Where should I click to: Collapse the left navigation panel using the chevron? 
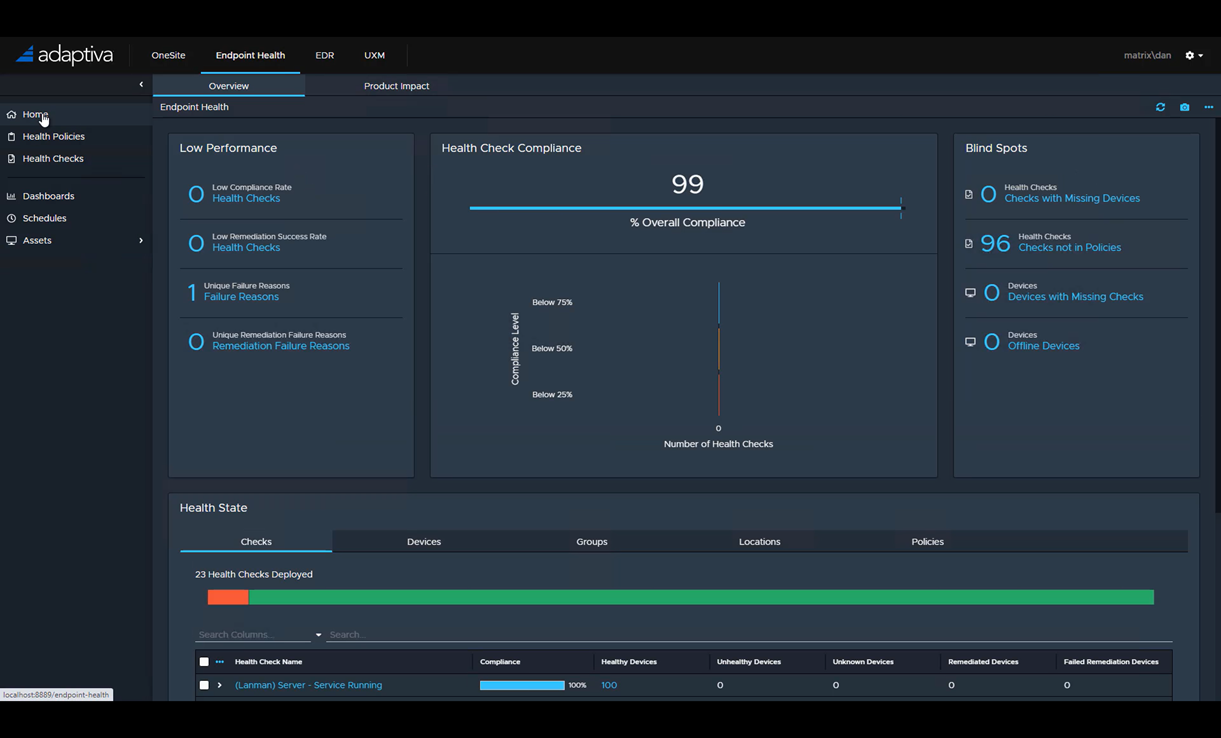coord(141,85)
